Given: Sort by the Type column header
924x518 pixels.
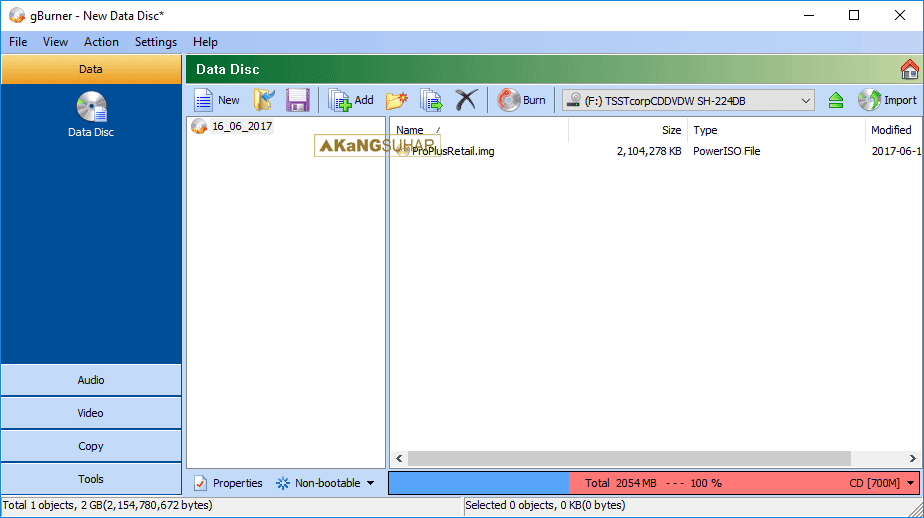Looking at the screenshot, I should (776, 130).
